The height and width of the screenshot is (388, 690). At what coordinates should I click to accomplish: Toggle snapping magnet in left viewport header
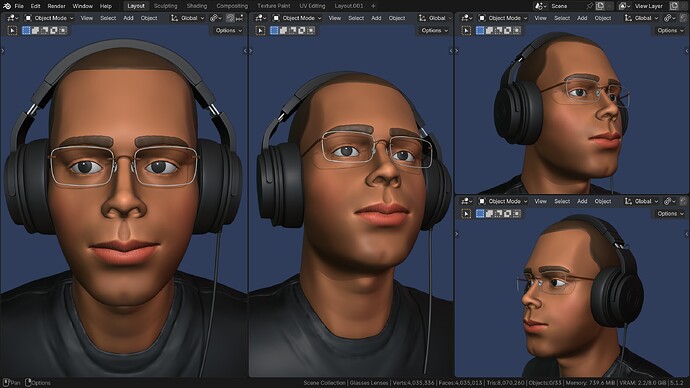pyautogui.click(x=230, y=18)
